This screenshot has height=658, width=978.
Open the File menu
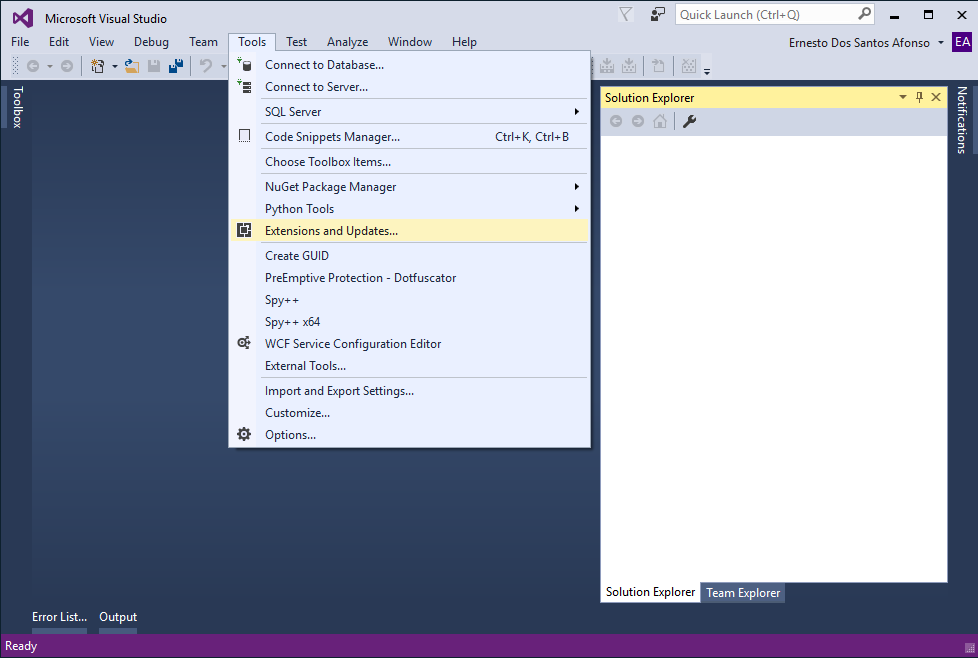click(x=20, y=42)
